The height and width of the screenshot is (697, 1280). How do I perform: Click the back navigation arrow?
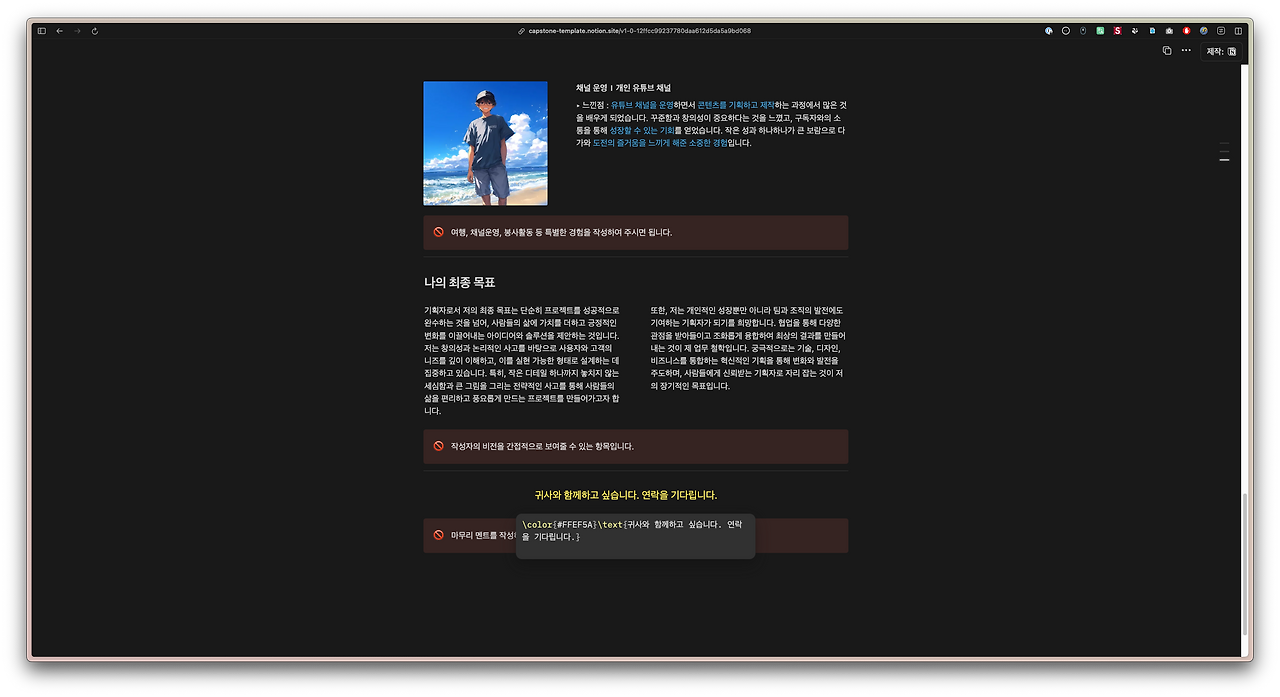point(59,31)
